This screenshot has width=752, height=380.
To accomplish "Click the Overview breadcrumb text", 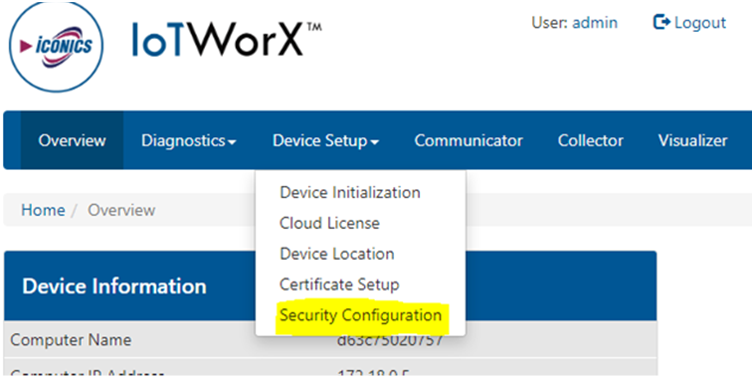I will click(x=121, y=210).
